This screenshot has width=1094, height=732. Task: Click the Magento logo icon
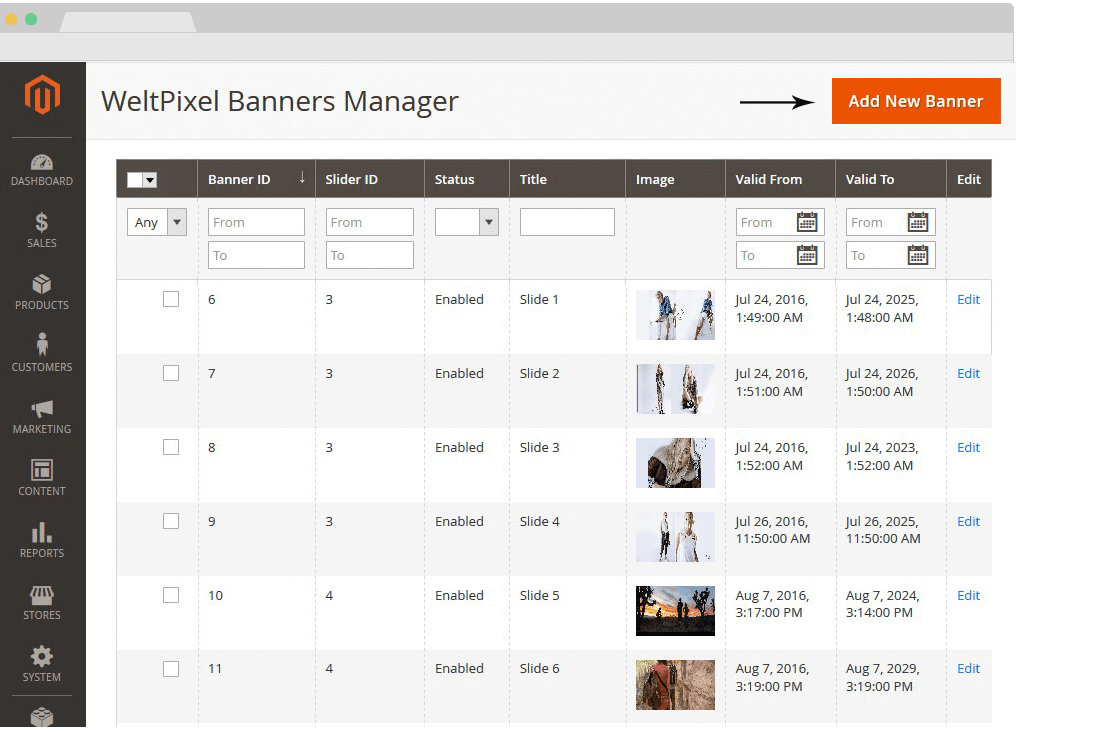[42, 95]
